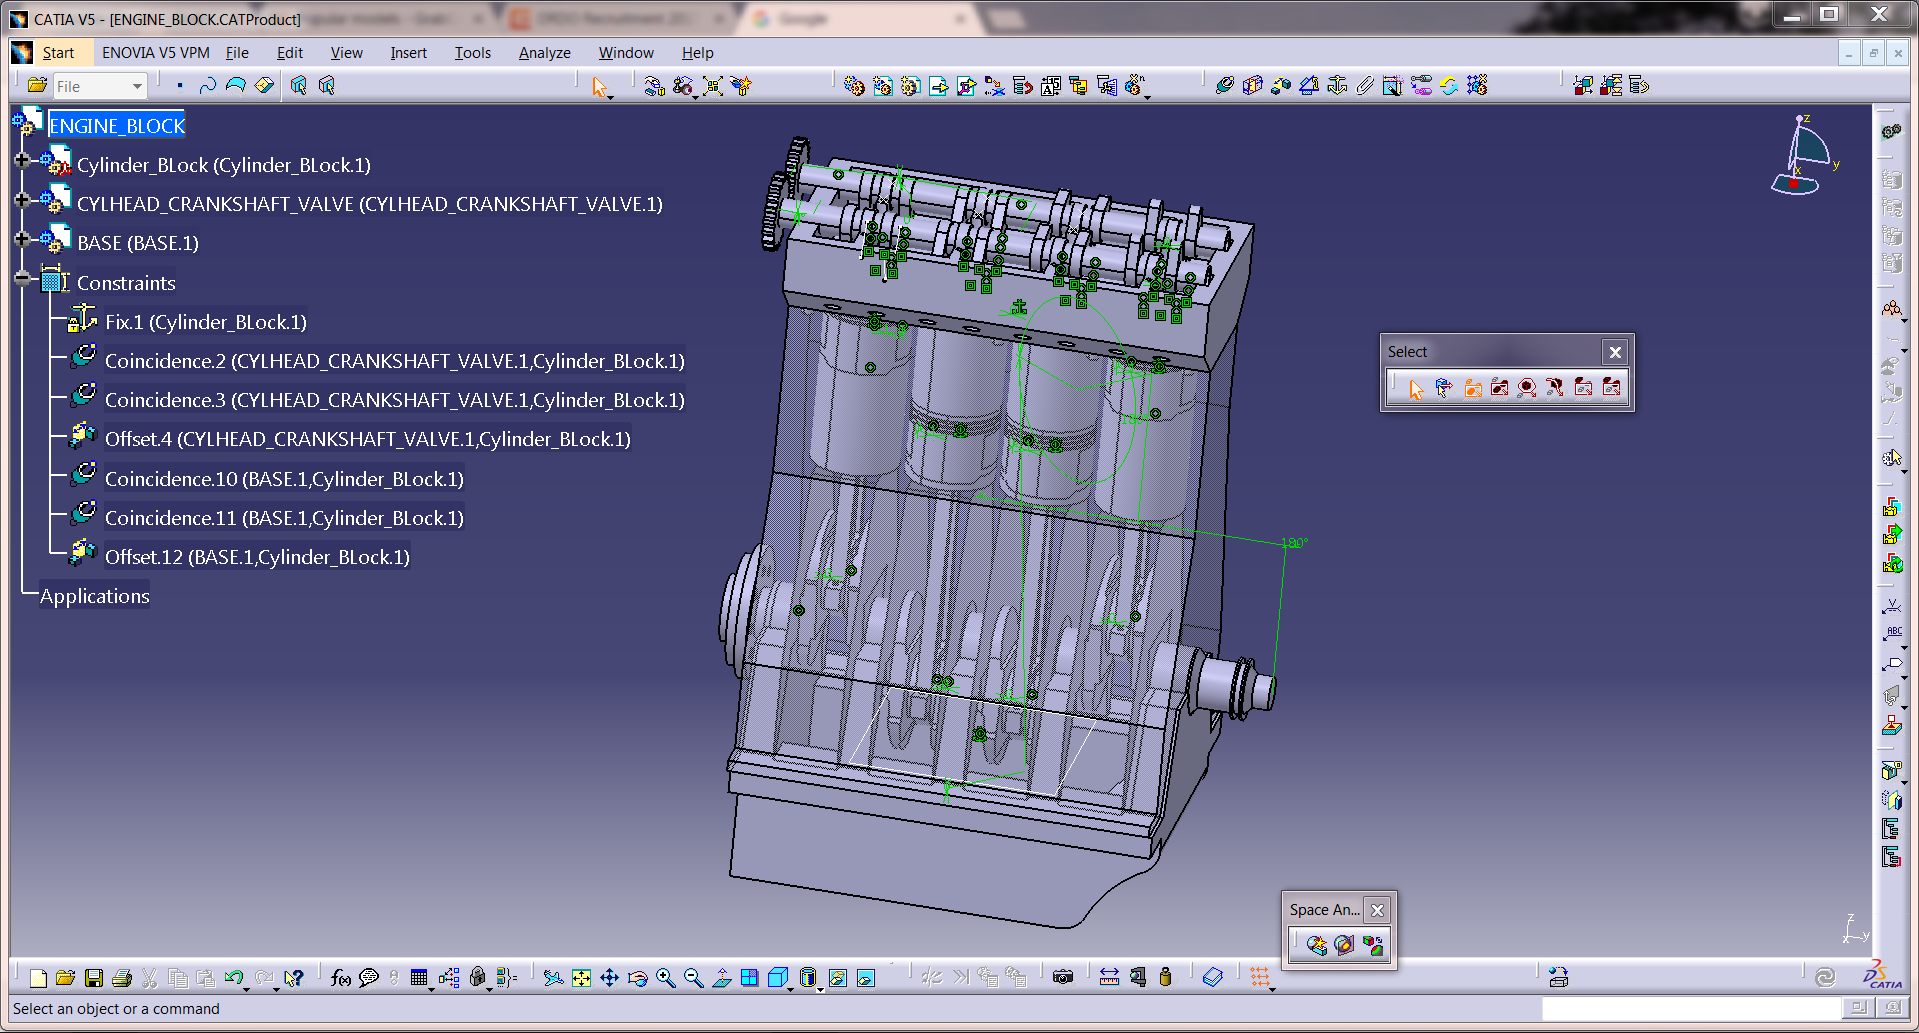This screenshot has height=1033, width=1919.
Task: Open the Help menu
Action: [698, 53]
